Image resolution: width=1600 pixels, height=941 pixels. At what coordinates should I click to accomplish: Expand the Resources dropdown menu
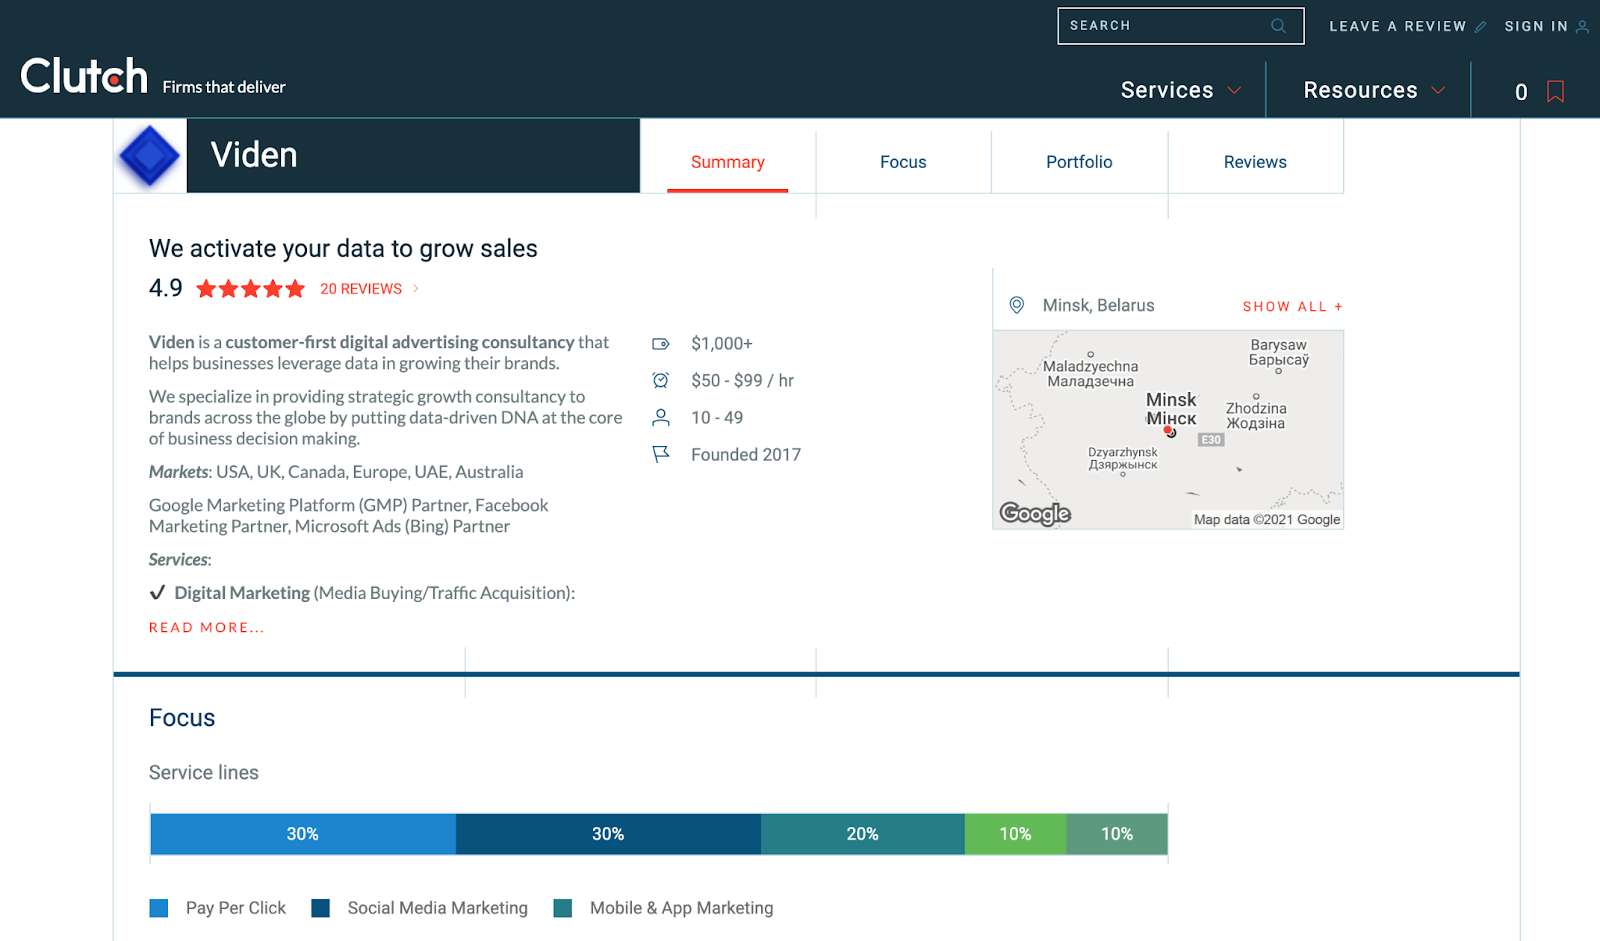pos(1374,90)
